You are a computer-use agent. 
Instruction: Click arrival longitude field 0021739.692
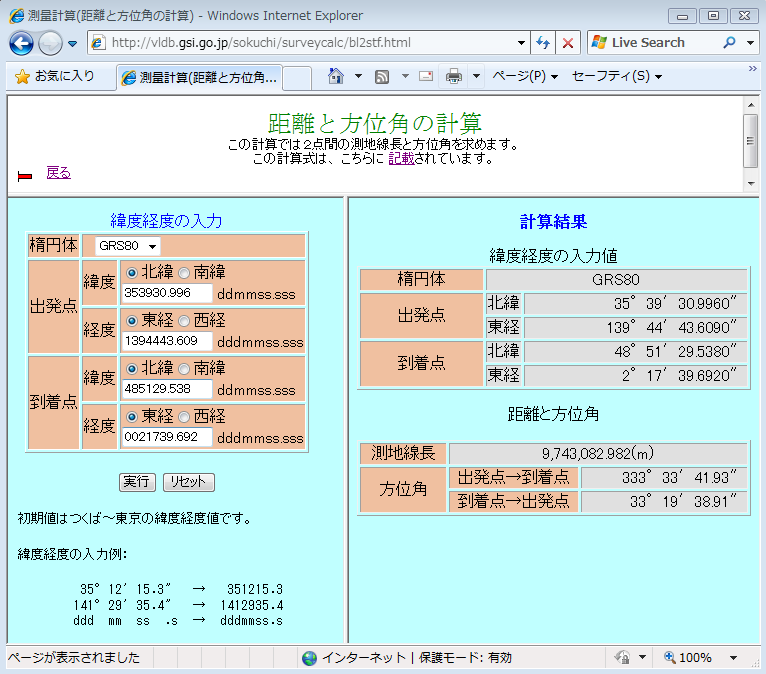pos(167,437)
